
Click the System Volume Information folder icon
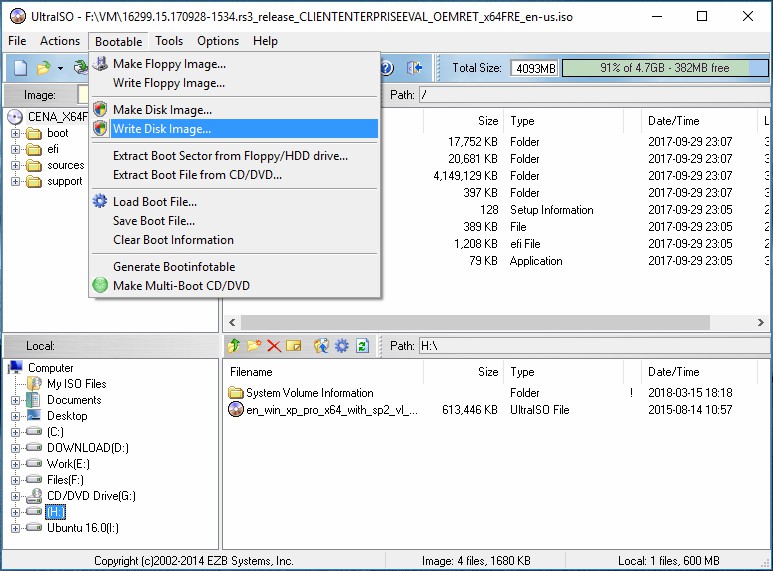(x=236, y=393)
